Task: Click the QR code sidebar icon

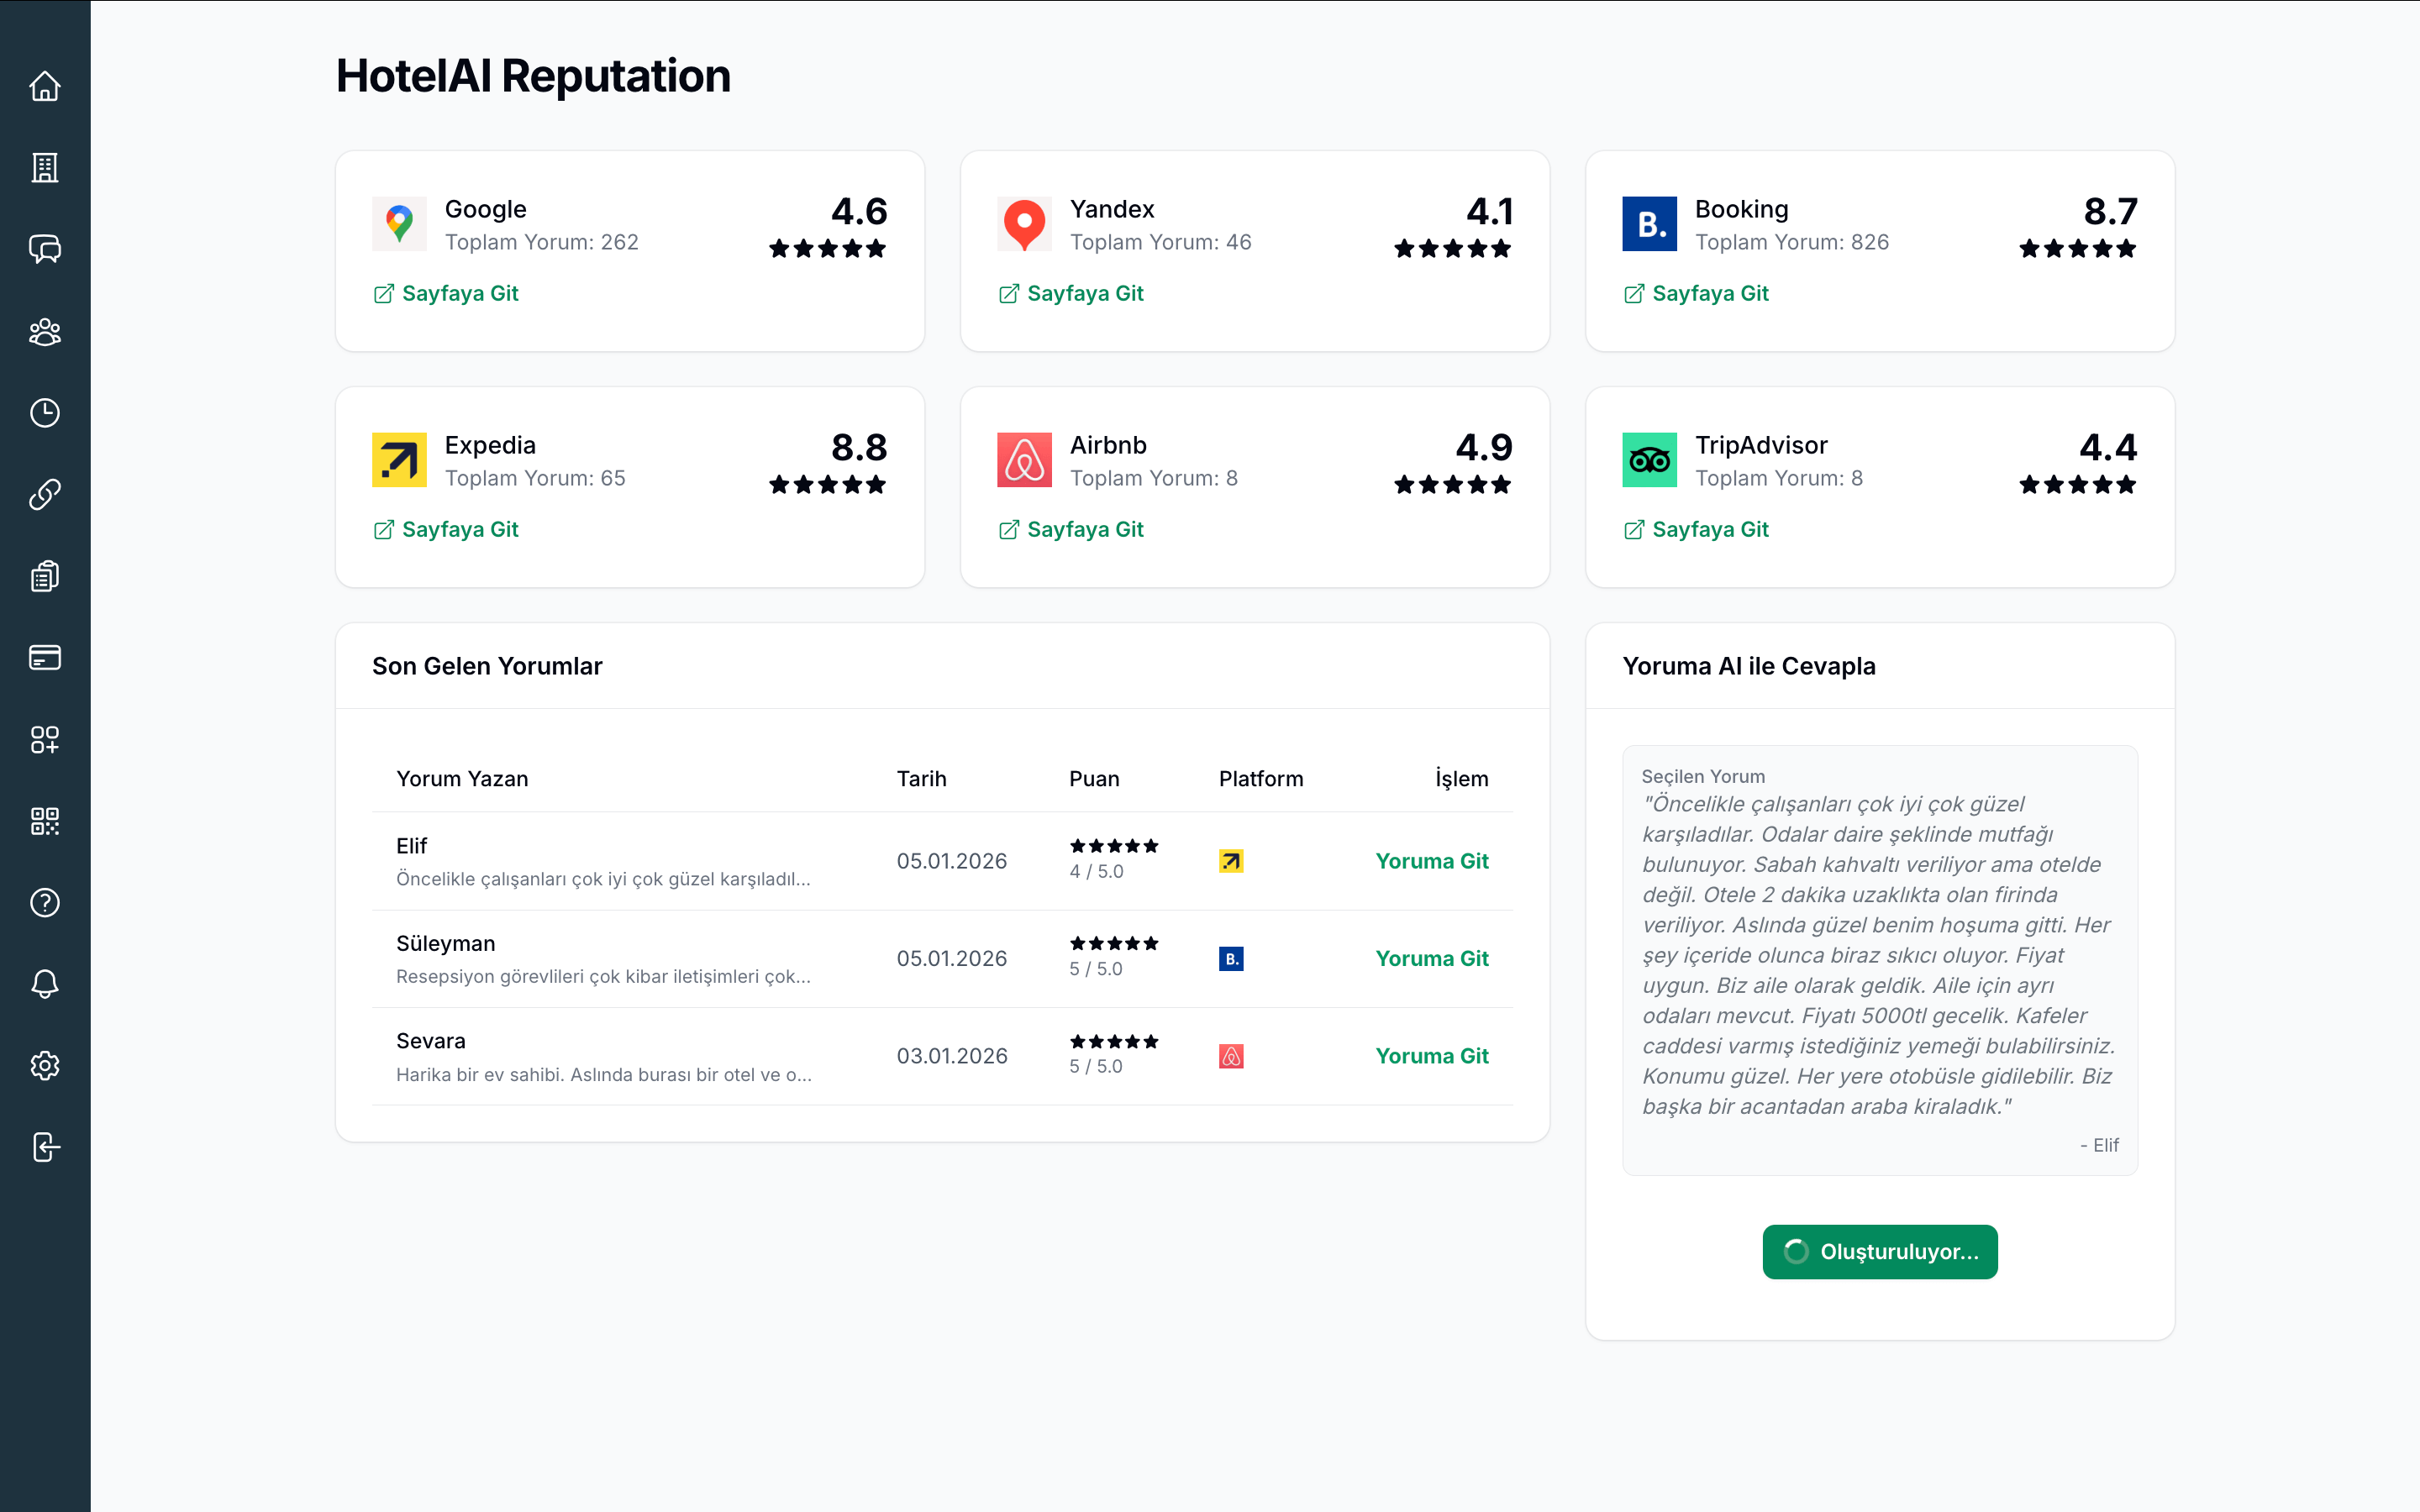Action: point(45,821)
